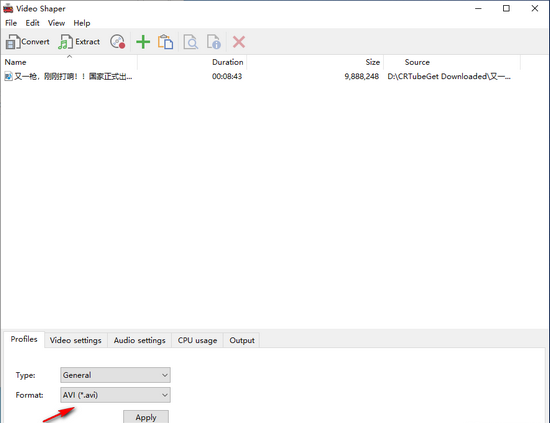Minimize the Video Shaper window

pos(478,8)
